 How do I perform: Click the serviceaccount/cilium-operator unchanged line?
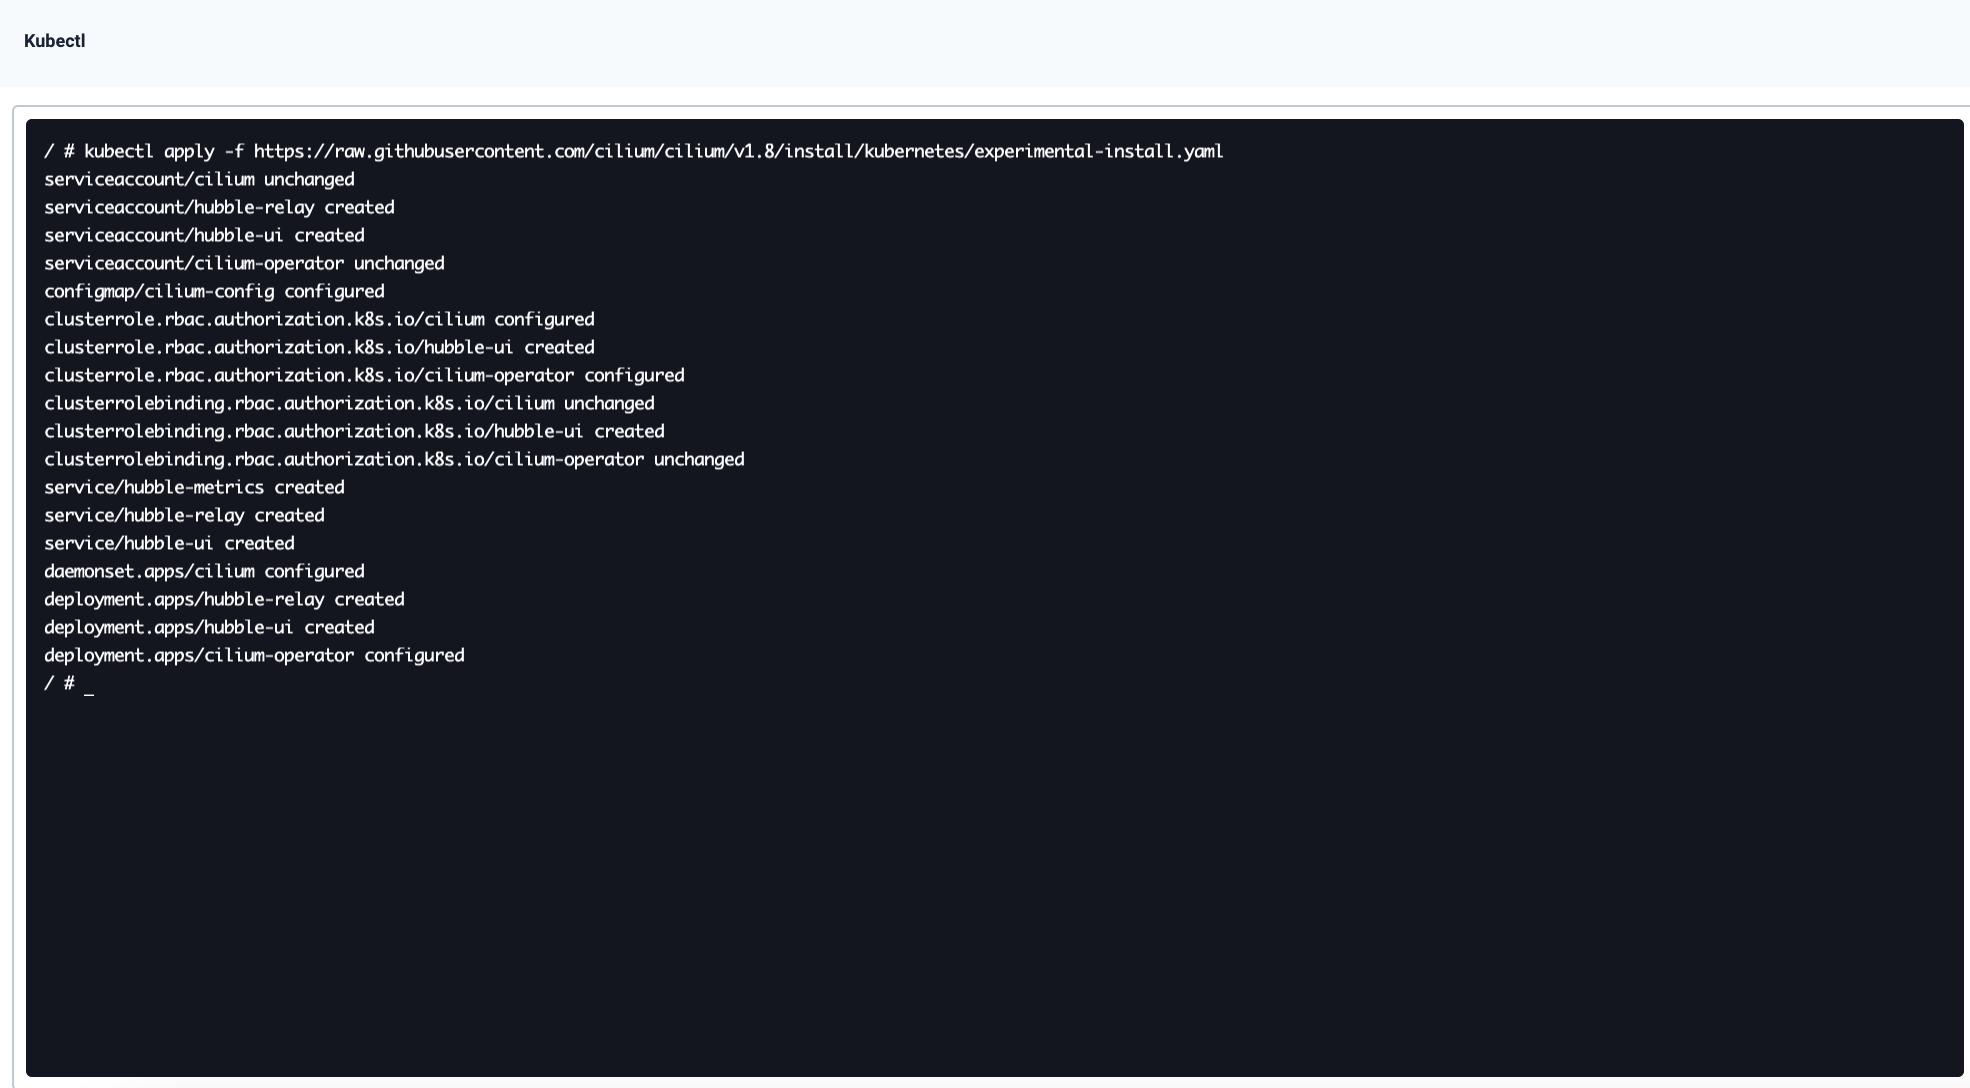coord(244,263)
